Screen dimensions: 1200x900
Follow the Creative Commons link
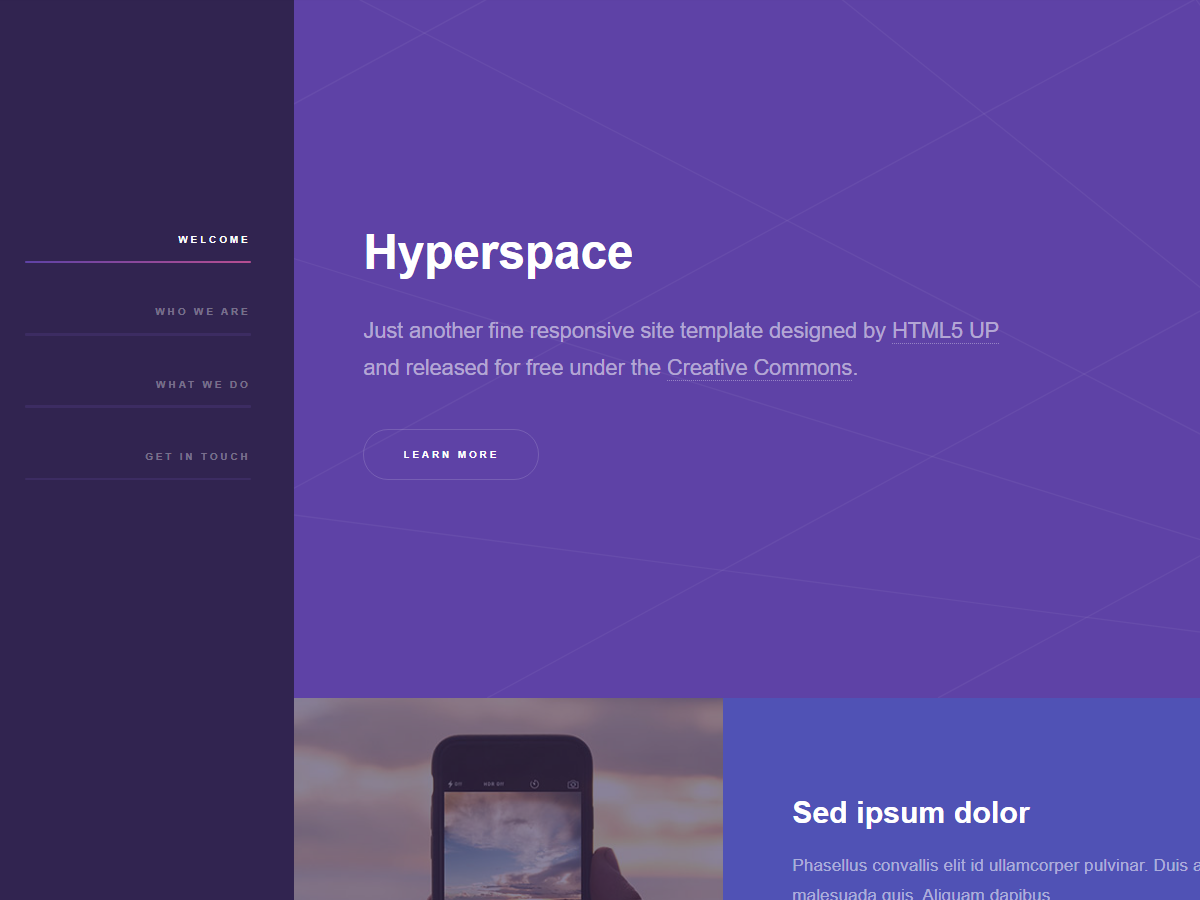coord(760,368)
